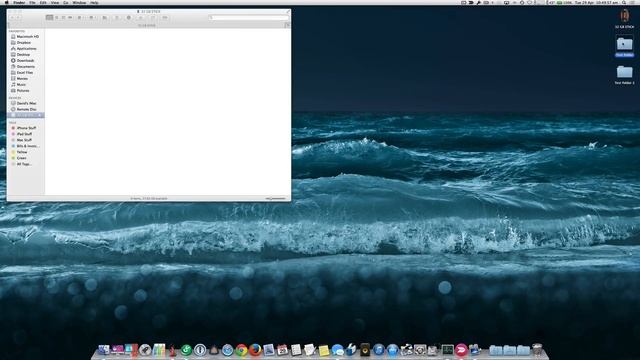The image size is (640, 360).
Task: Open the Edit menu
Action: coord(43,2)
